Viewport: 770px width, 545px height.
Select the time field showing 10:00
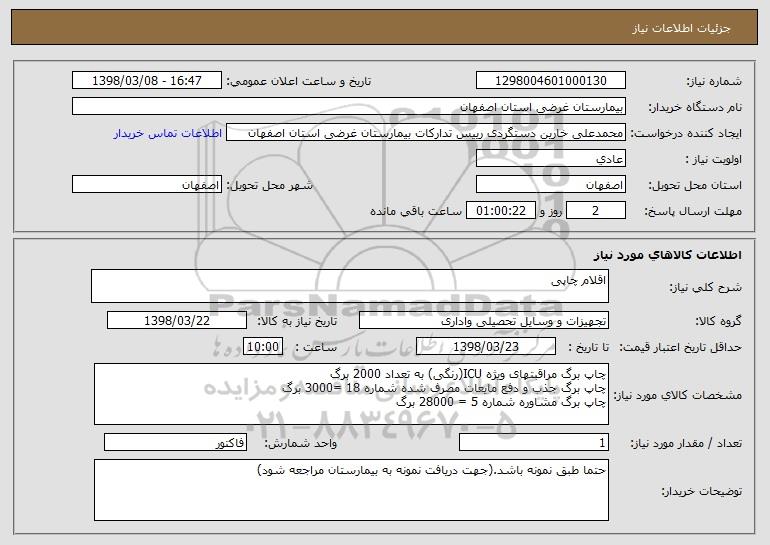click(x=263, y=347)
